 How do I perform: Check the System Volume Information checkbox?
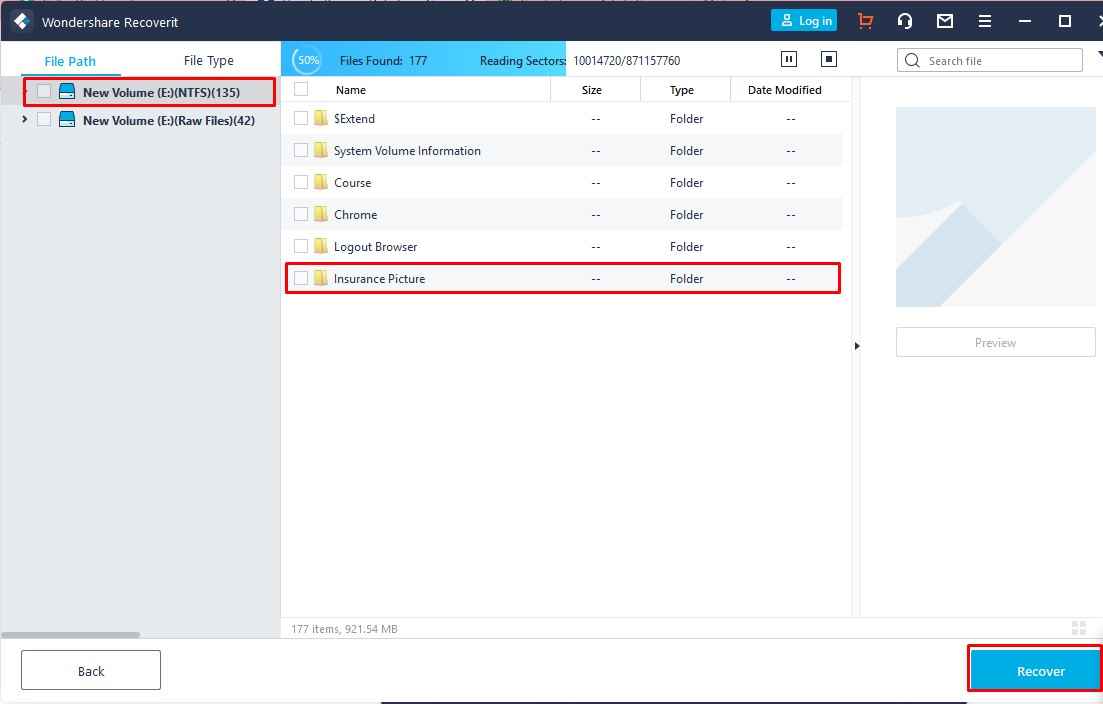tap(301, 151)
